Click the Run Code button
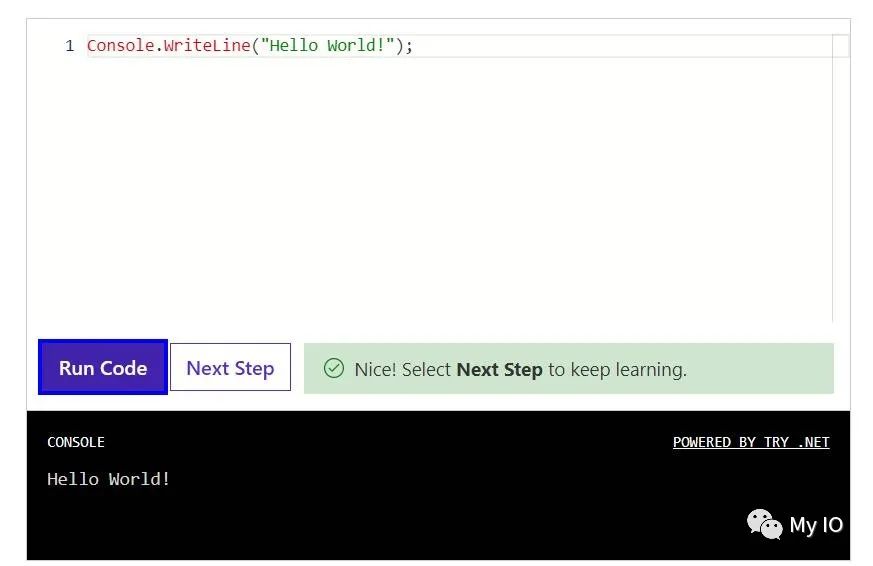 point(103,367)
